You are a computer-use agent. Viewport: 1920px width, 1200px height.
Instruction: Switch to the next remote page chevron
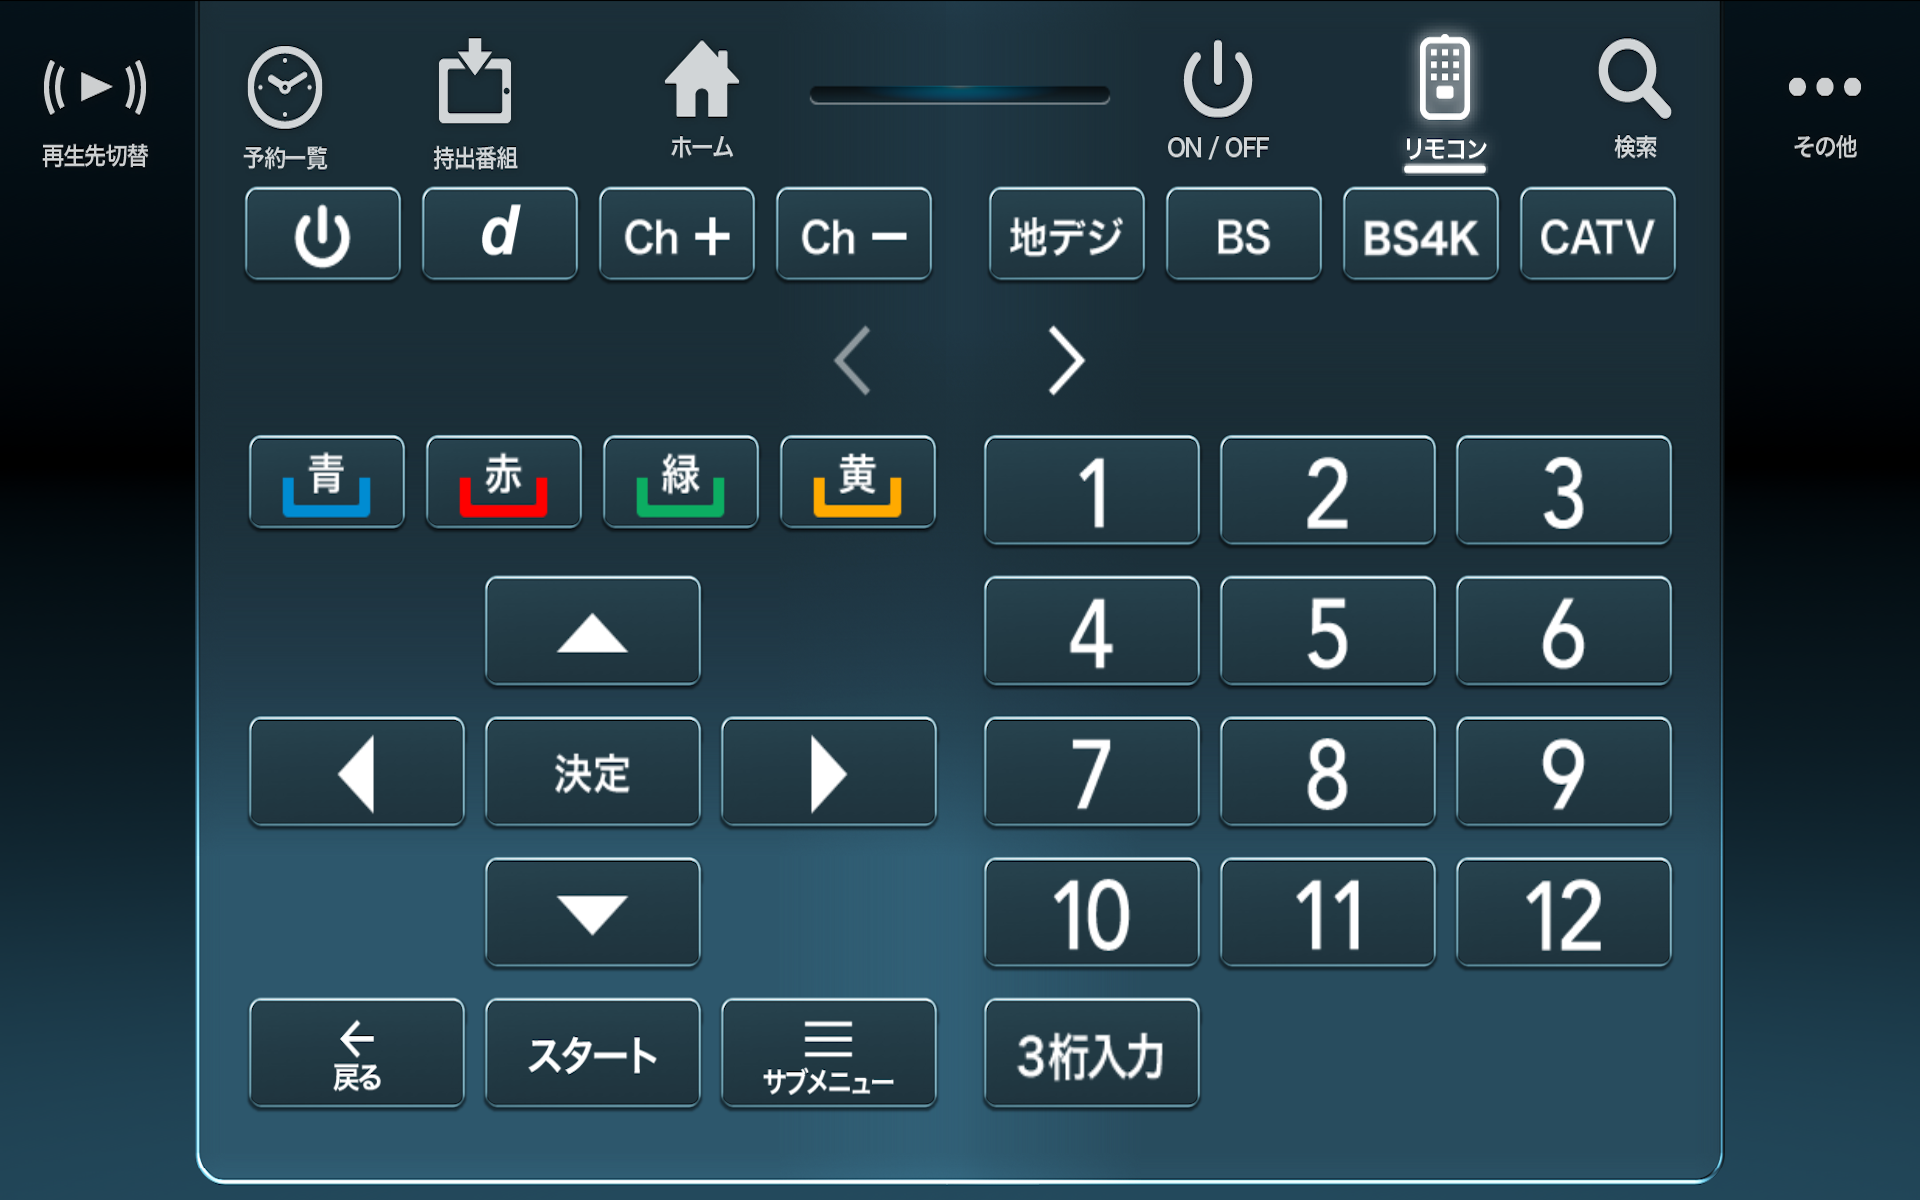[x=1066, y=360]
